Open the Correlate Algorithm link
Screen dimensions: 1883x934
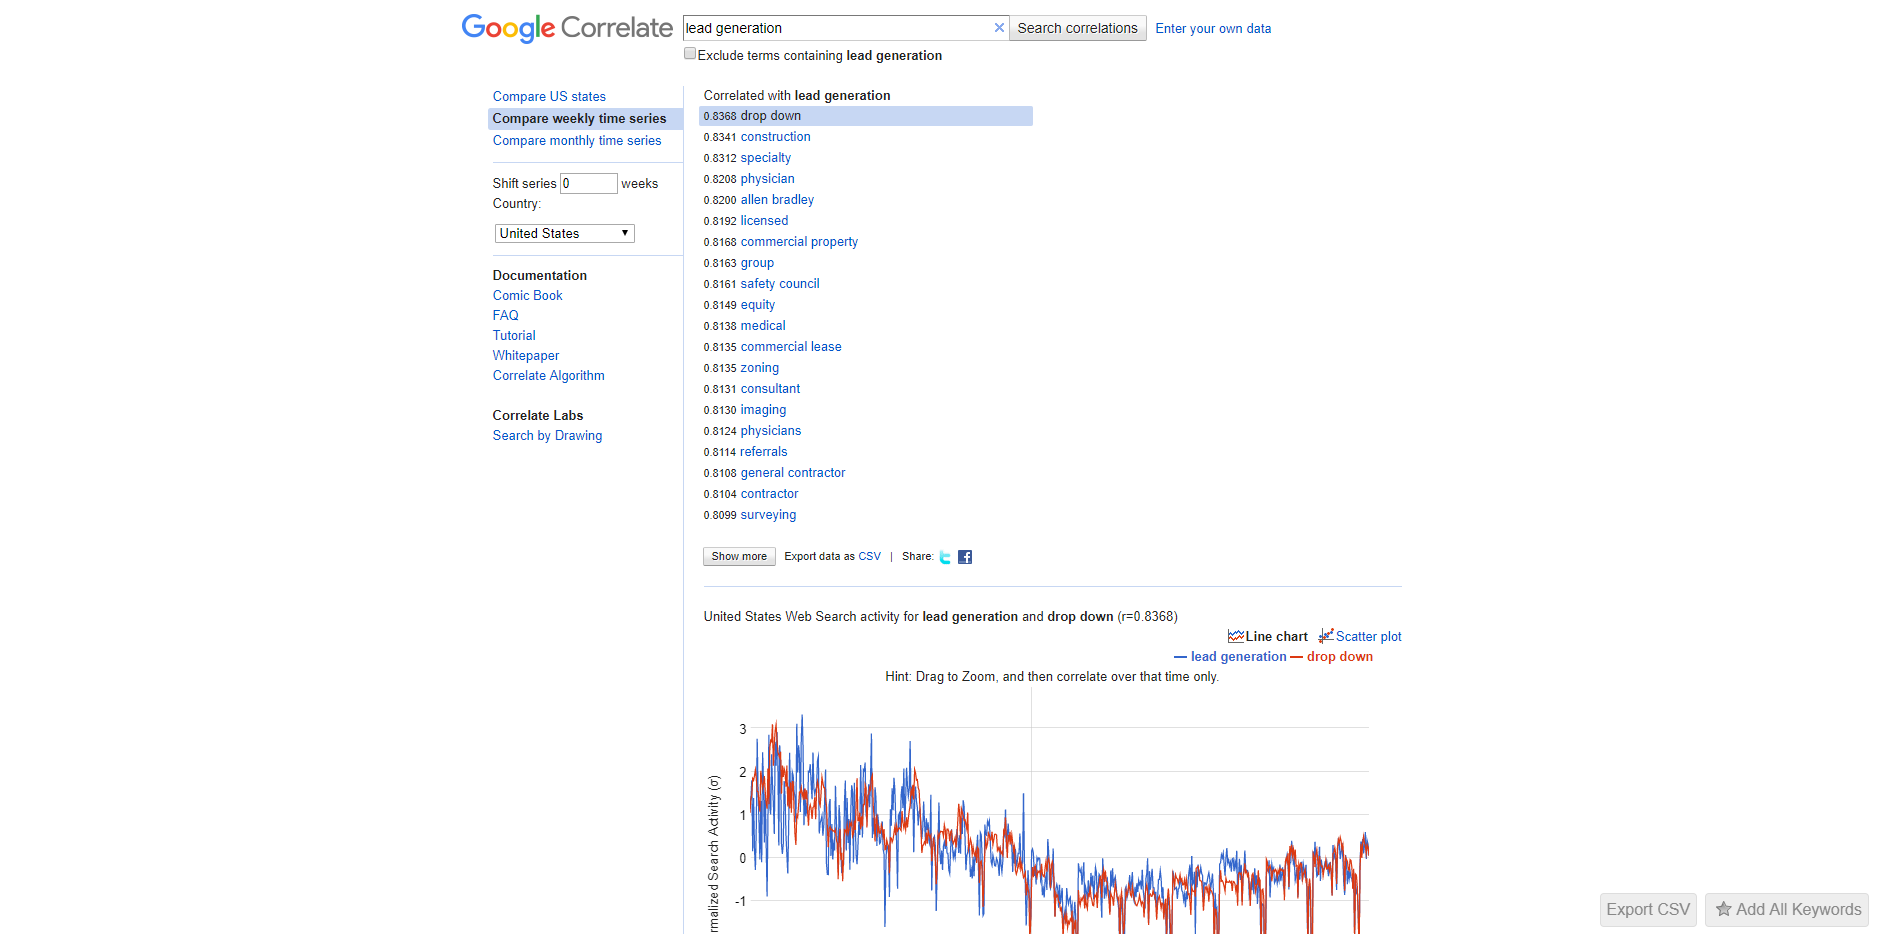548,375
